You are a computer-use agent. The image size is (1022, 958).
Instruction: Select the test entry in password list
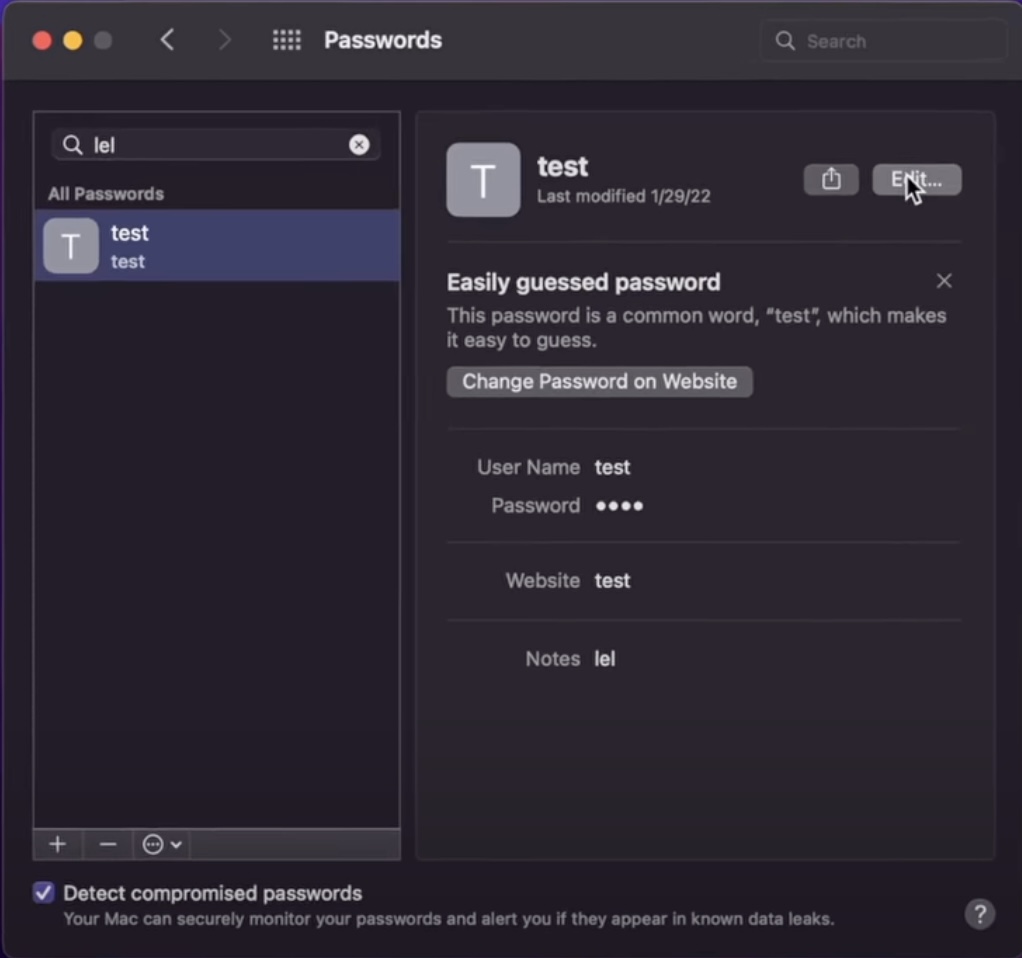[217, 246]
